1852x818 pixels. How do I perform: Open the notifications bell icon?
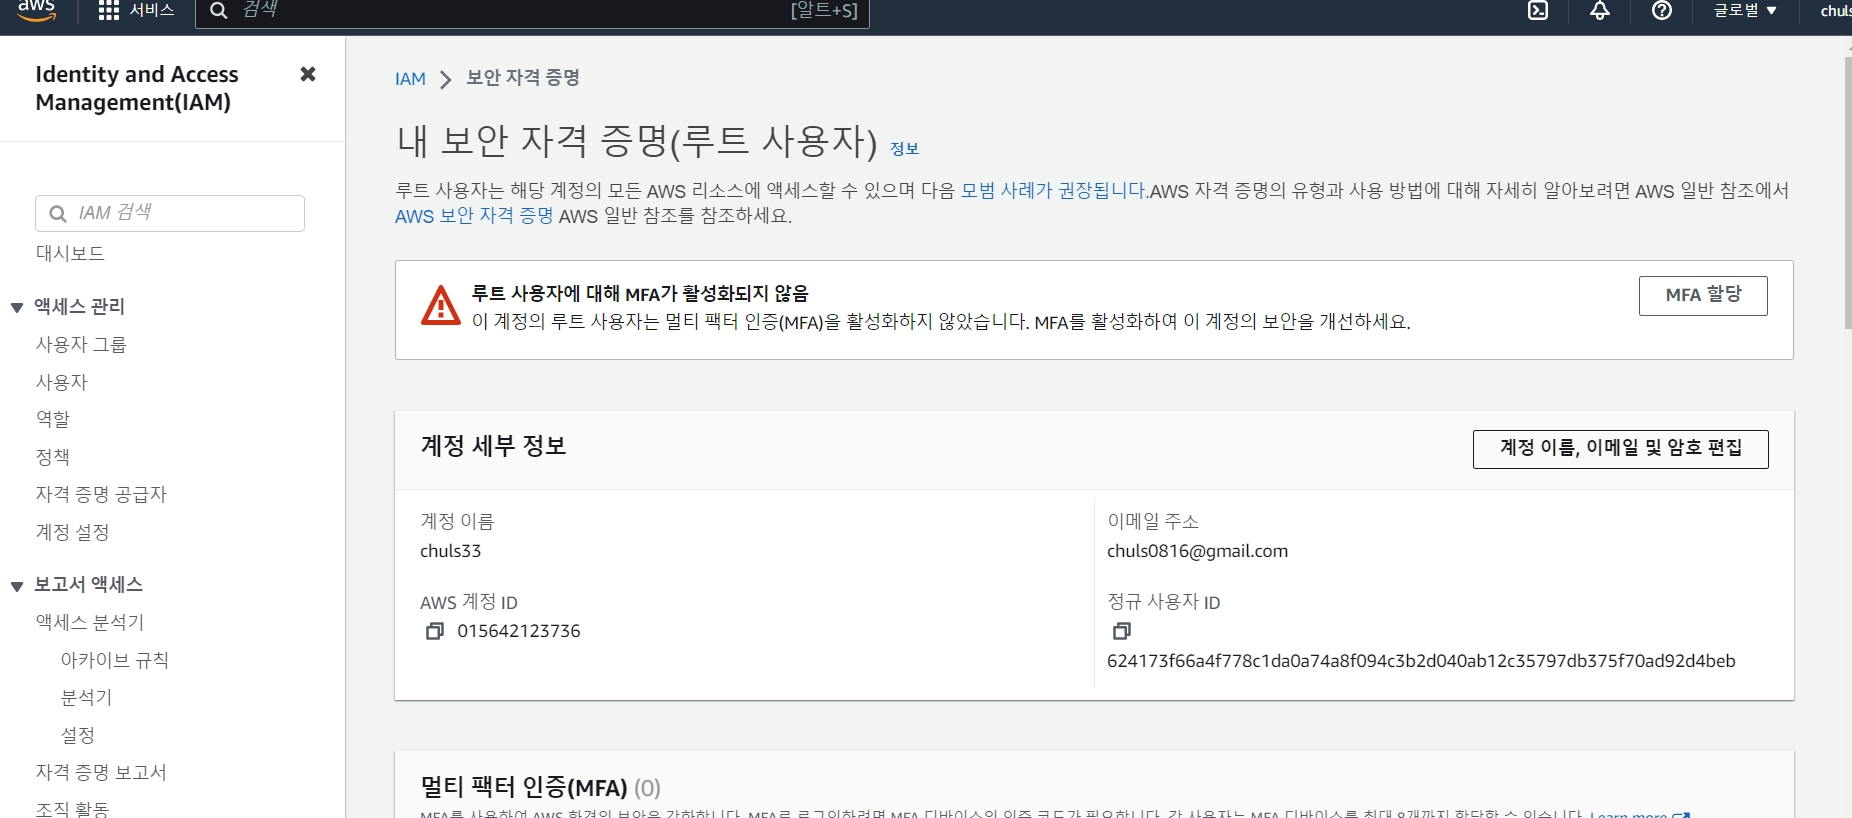[x=1600, y=10]
